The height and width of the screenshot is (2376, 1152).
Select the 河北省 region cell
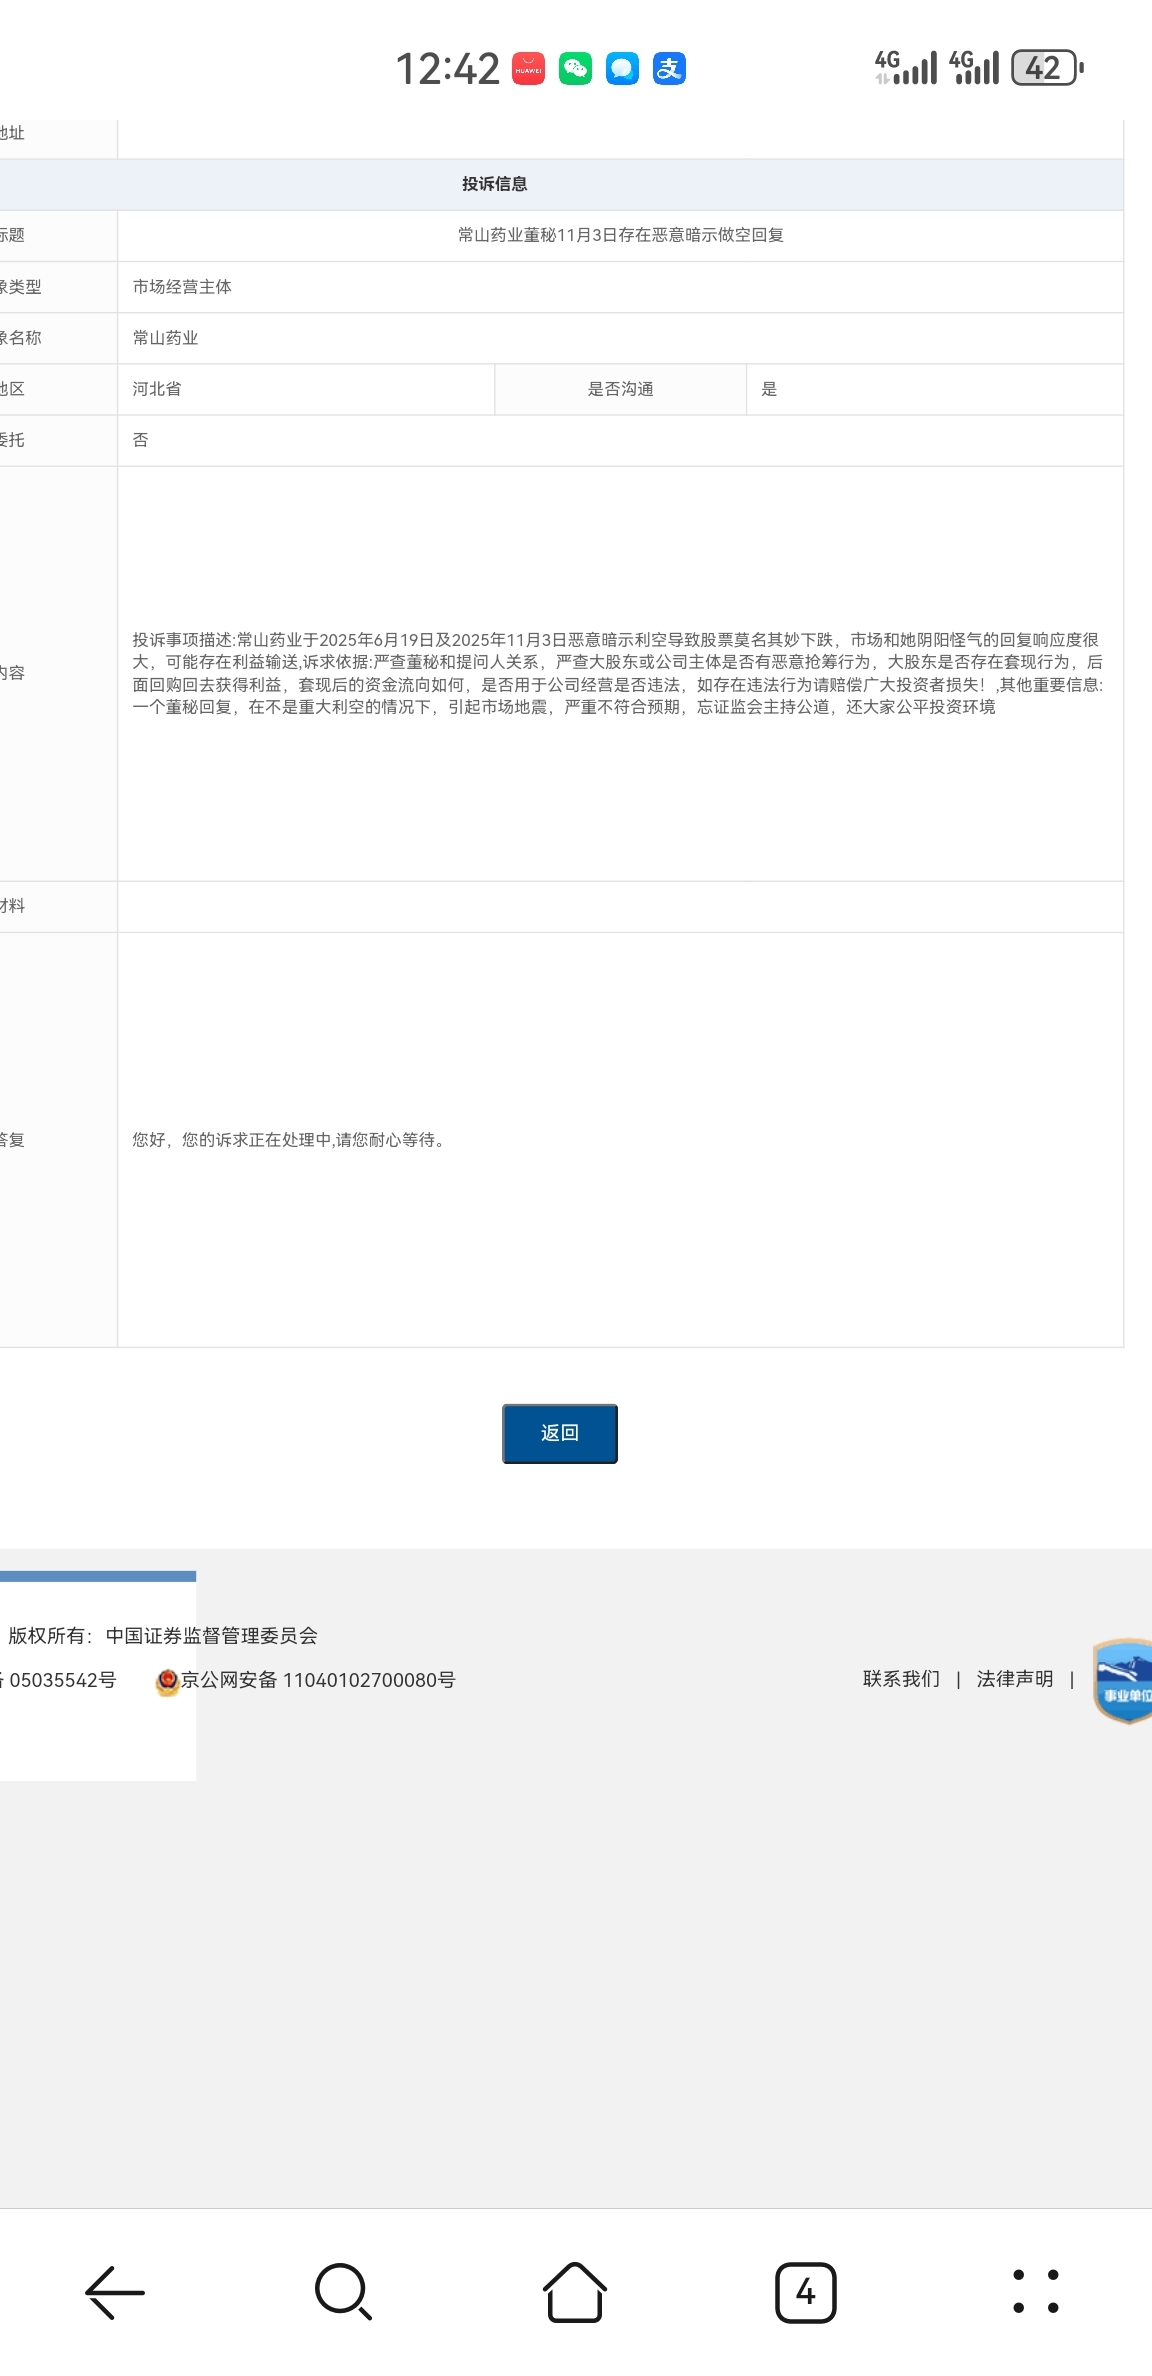tap(306, 389)
